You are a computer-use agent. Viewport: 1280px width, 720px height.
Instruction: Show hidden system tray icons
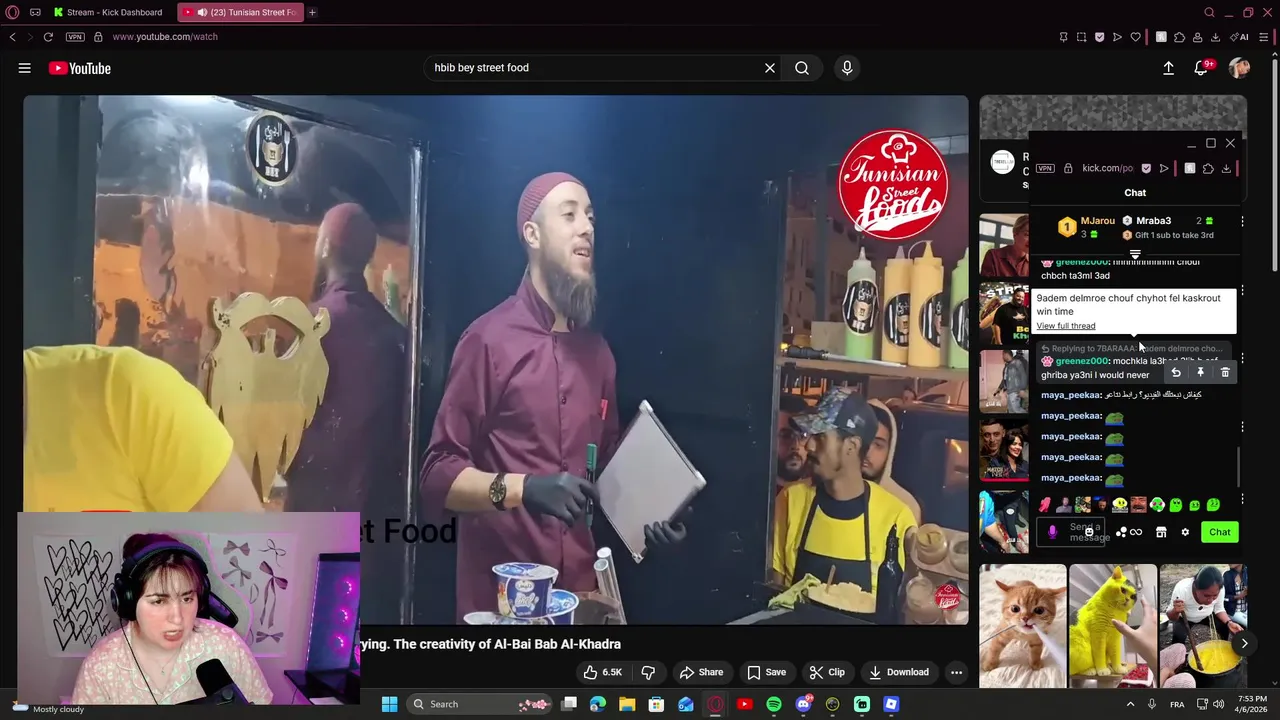(x=1131, y=704)
